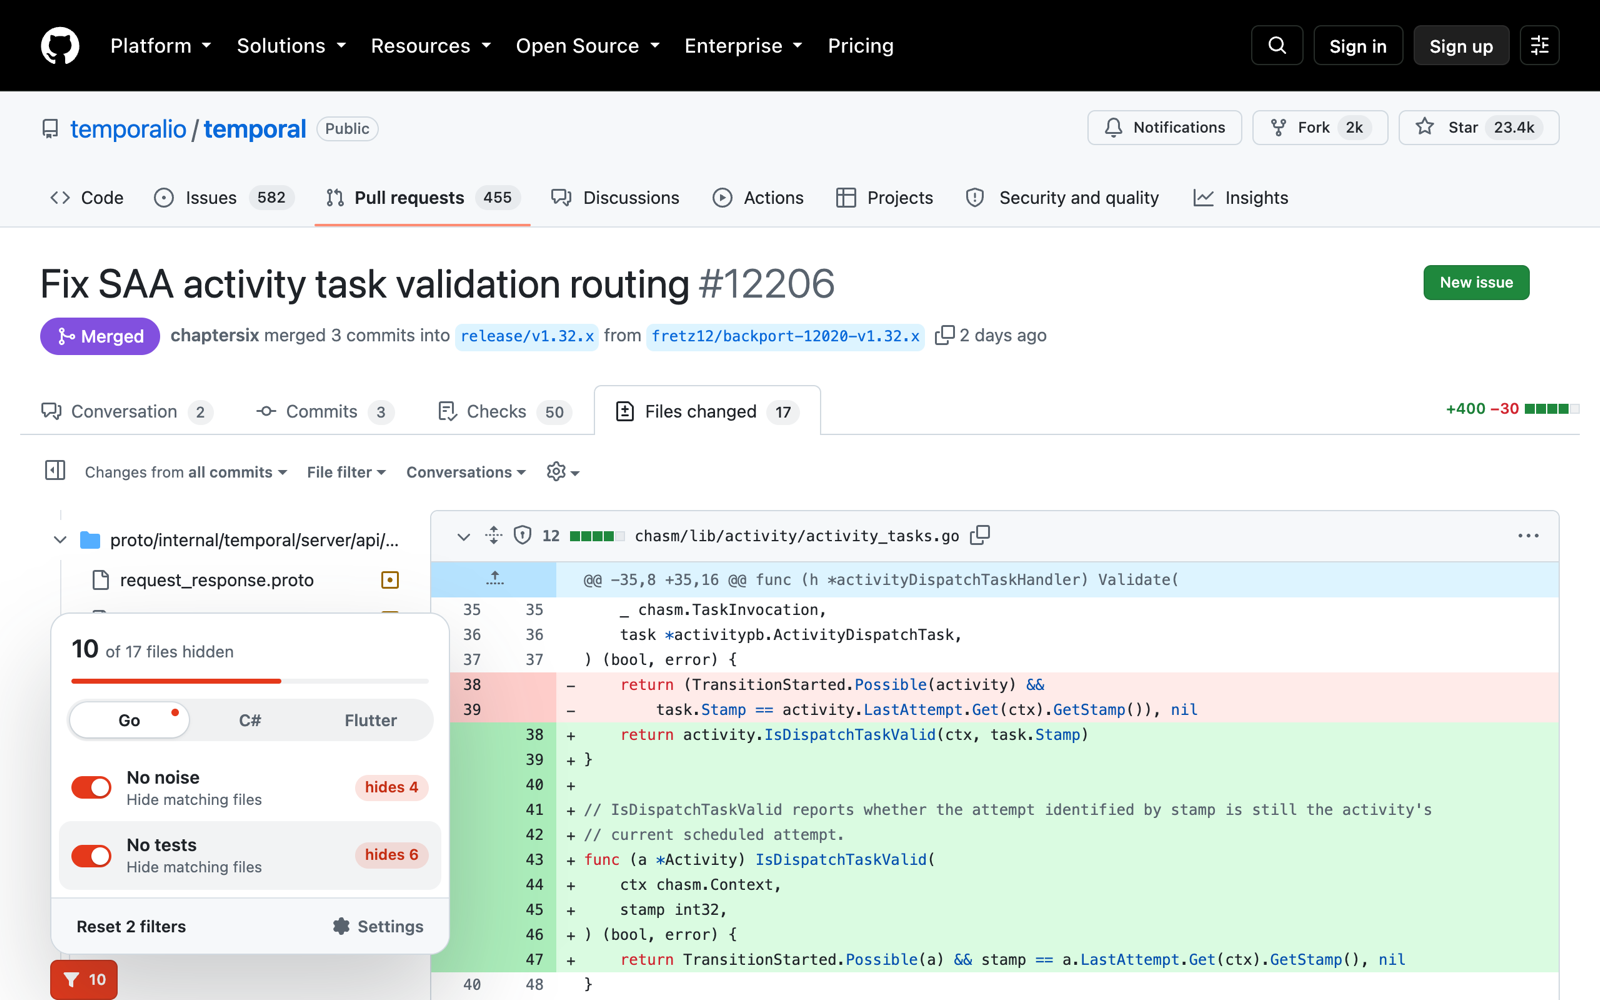Screen dimensions: 1600x1000
Task: Open the Insights tab
Action: pyautogui.click(x=1241, y=198)
